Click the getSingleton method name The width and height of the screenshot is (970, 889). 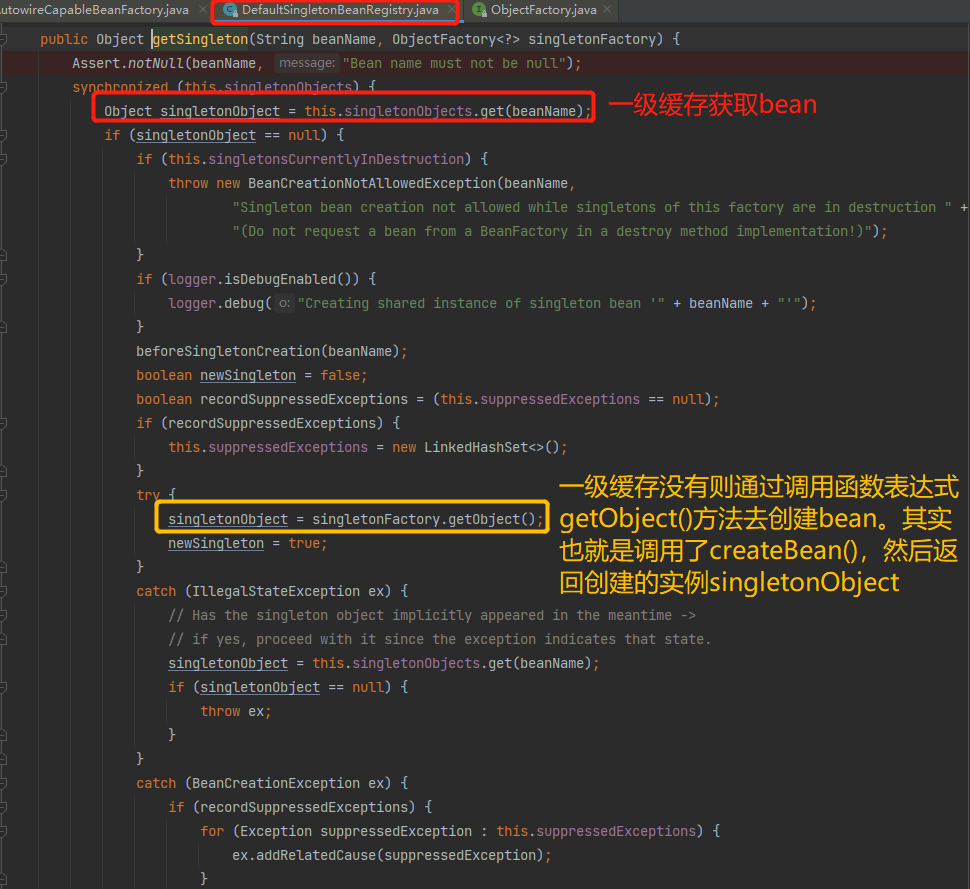pos(200,39)
